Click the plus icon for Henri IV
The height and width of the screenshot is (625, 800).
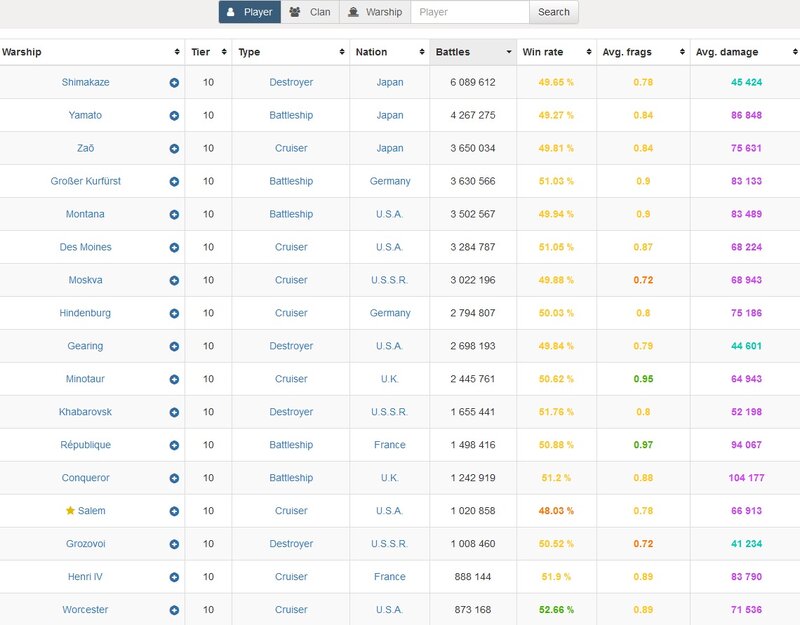click(174, 577)
